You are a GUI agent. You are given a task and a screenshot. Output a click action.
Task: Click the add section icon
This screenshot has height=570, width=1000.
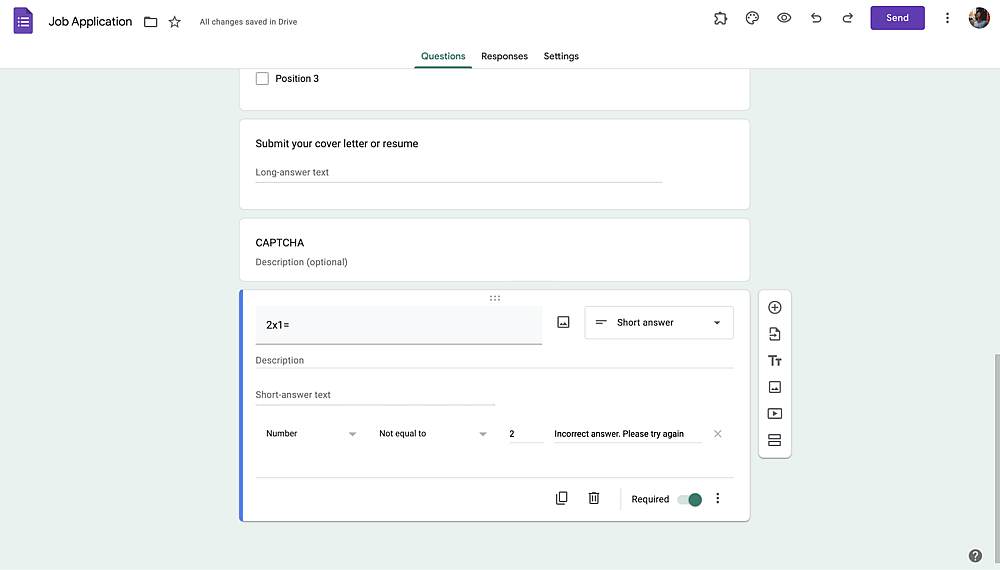tap(775, 440)
